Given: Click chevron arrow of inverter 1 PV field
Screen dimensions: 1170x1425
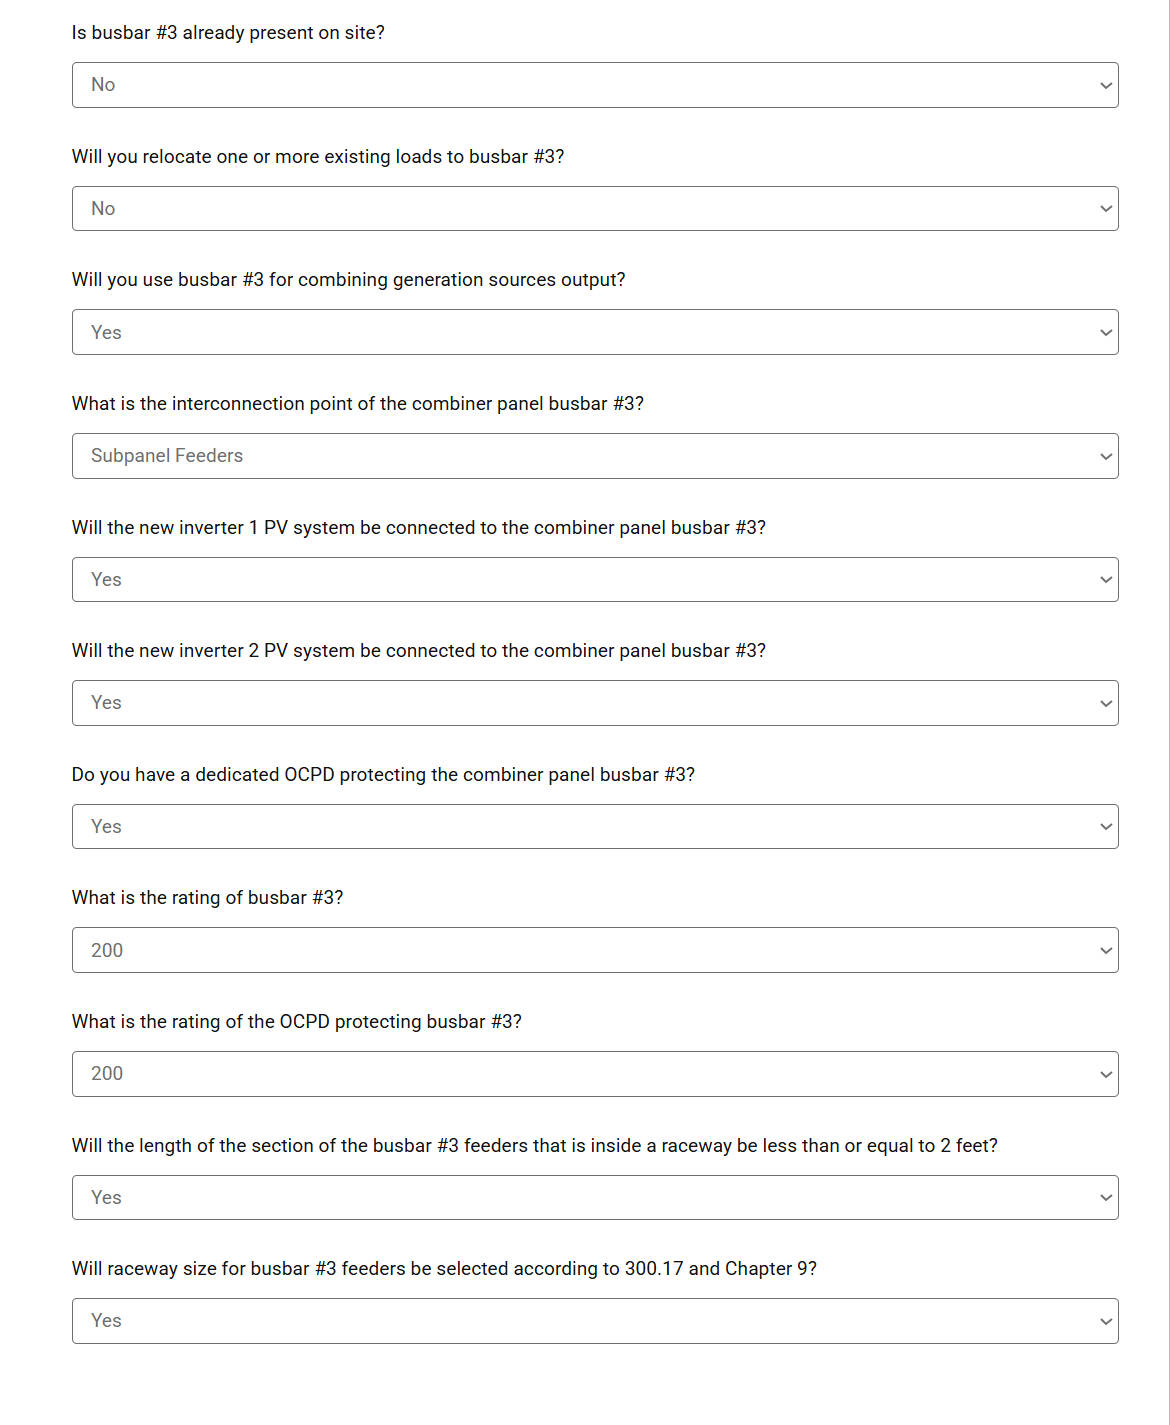Looking at the screenshot, I should point(1106,580).
